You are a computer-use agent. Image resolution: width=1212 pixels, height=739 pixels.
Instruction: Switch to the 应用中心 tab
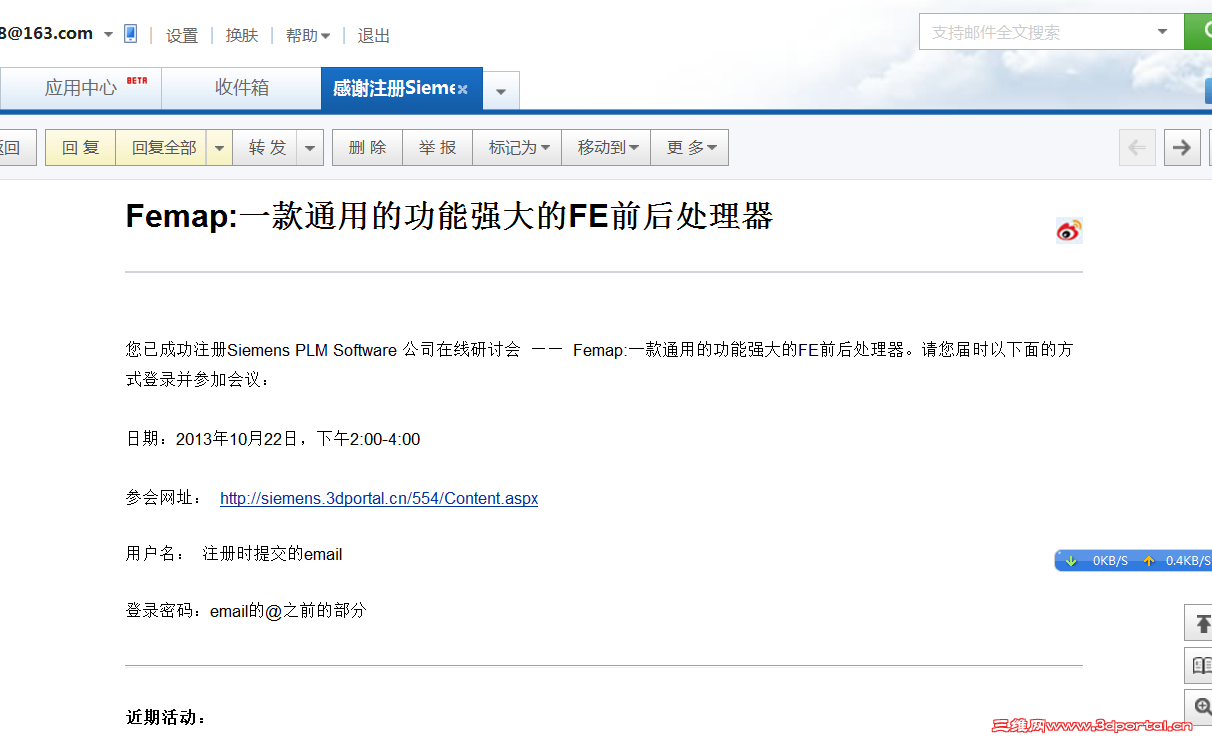pyautogui.click(x=81, y=88)
